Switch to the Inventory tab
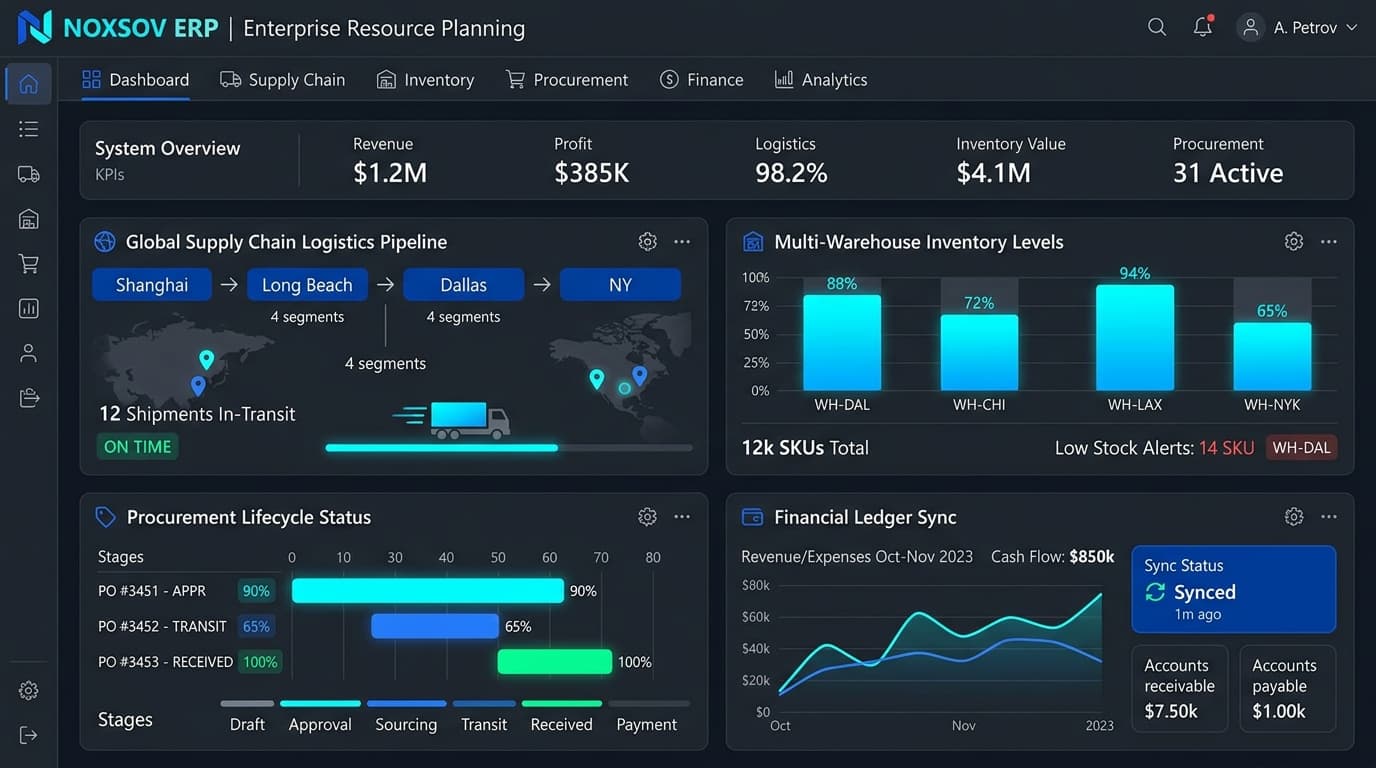Viewport: 1376px width, 768px height. (x=425, y=80)
